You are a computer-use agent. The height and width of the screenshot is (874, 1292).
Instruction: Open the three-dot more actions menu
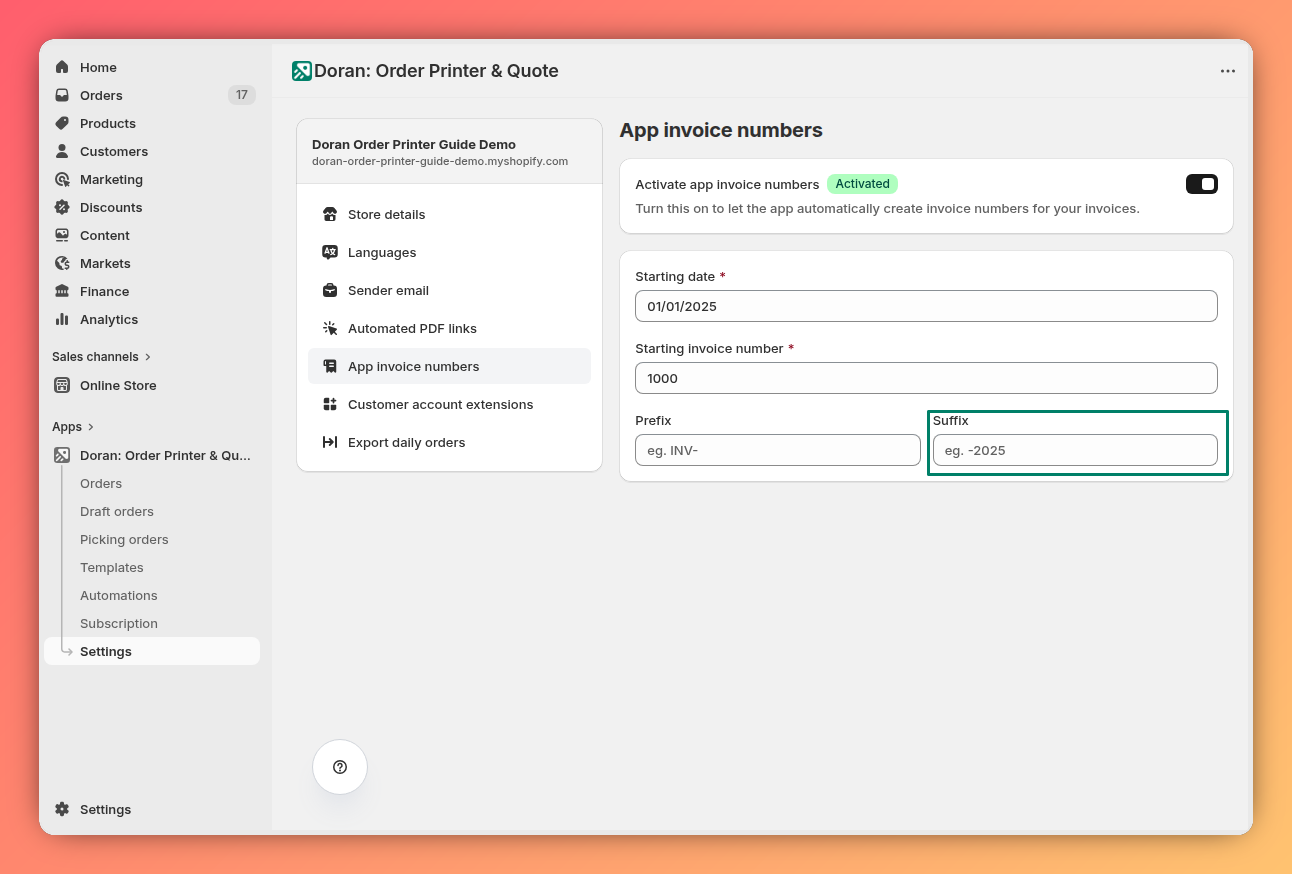[x=1228, y=71]
